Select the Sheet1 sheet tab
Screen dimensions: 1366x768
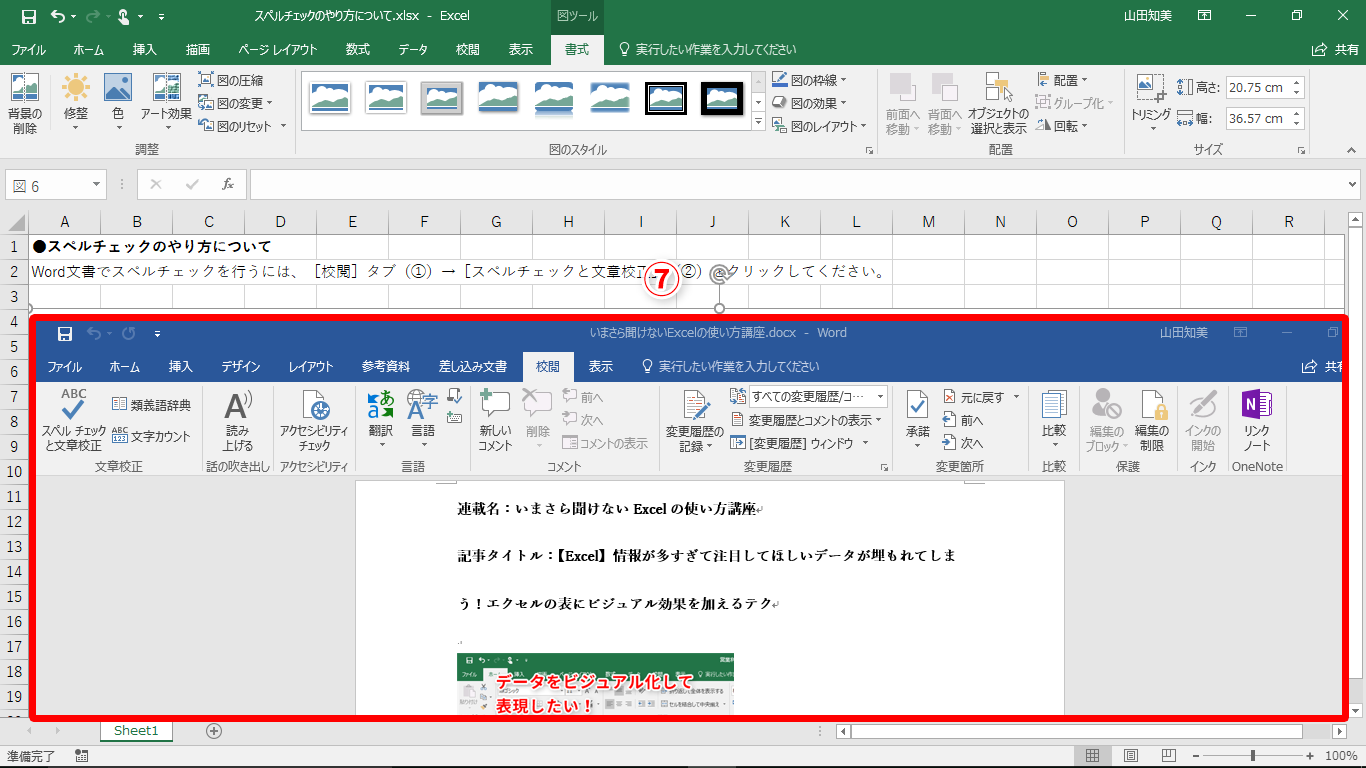(x=136, y=731)
